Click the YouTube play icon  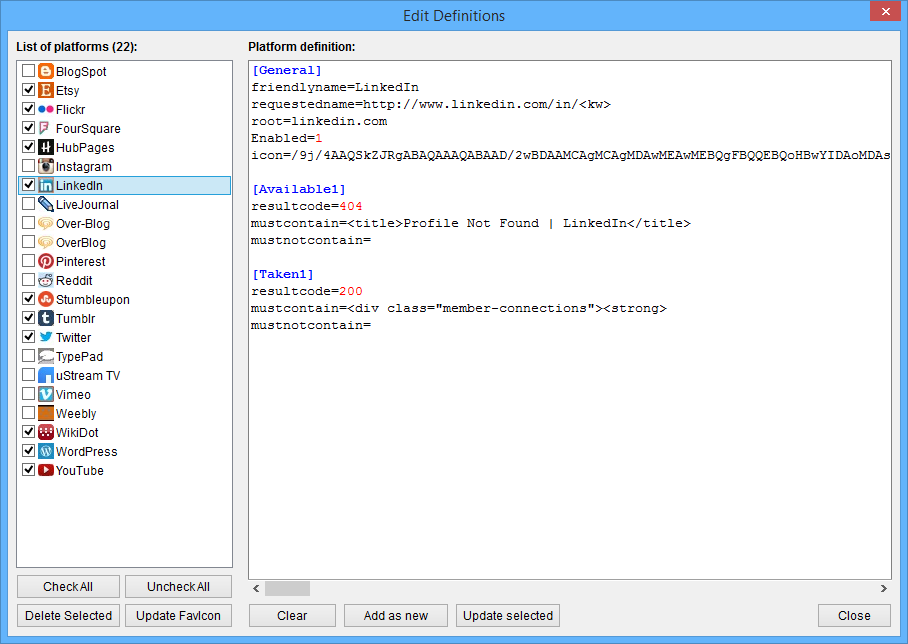tap(45, 471)
